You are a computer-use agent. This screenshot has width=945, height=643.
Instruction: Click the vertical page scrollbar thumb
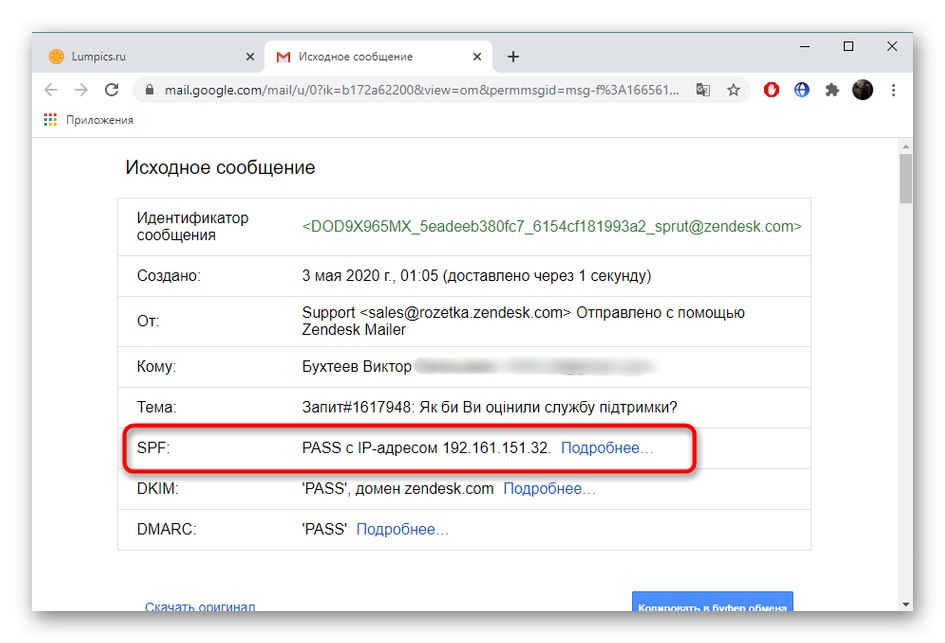click(x=905, y=178)
